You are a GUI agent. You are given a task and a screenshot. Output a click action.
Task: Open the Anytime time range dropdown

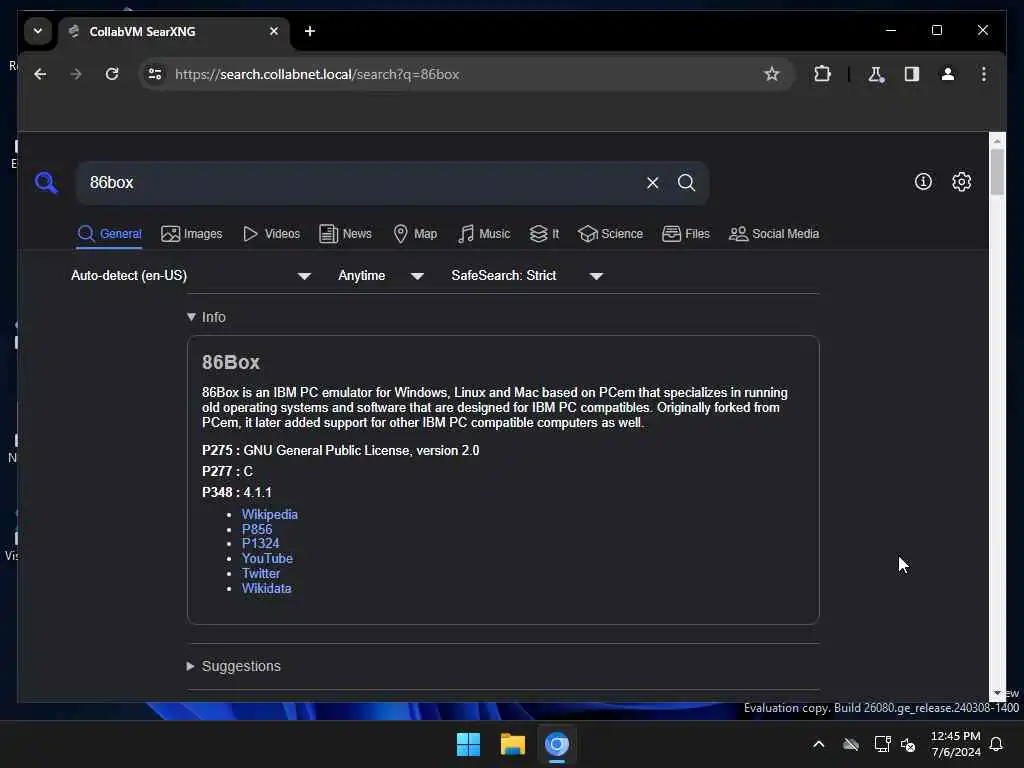[x=381, y=276]
